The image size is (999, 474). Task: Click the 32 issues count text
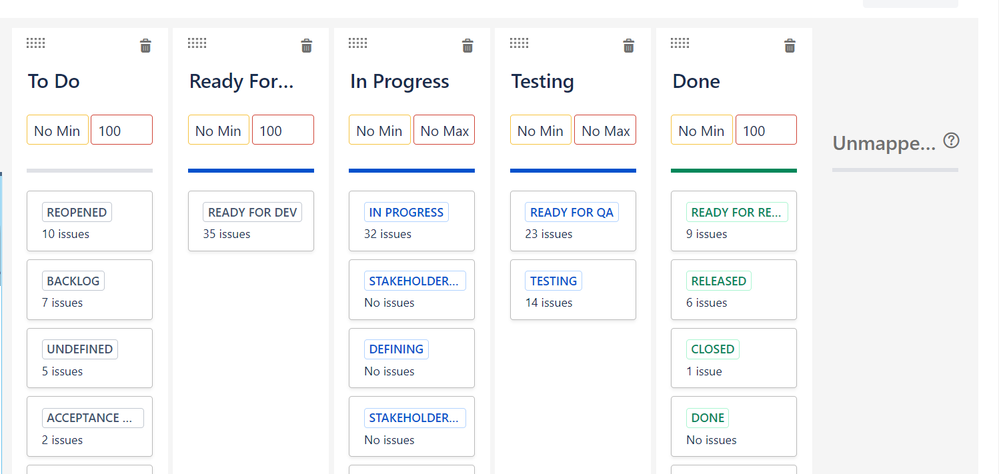coord(388,234)
